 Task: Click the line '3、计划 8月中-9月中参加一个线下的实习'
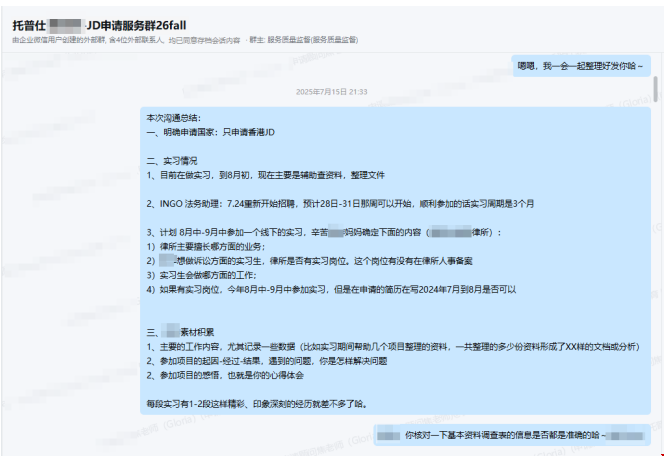pyautogui.click(x=320, y=232)
